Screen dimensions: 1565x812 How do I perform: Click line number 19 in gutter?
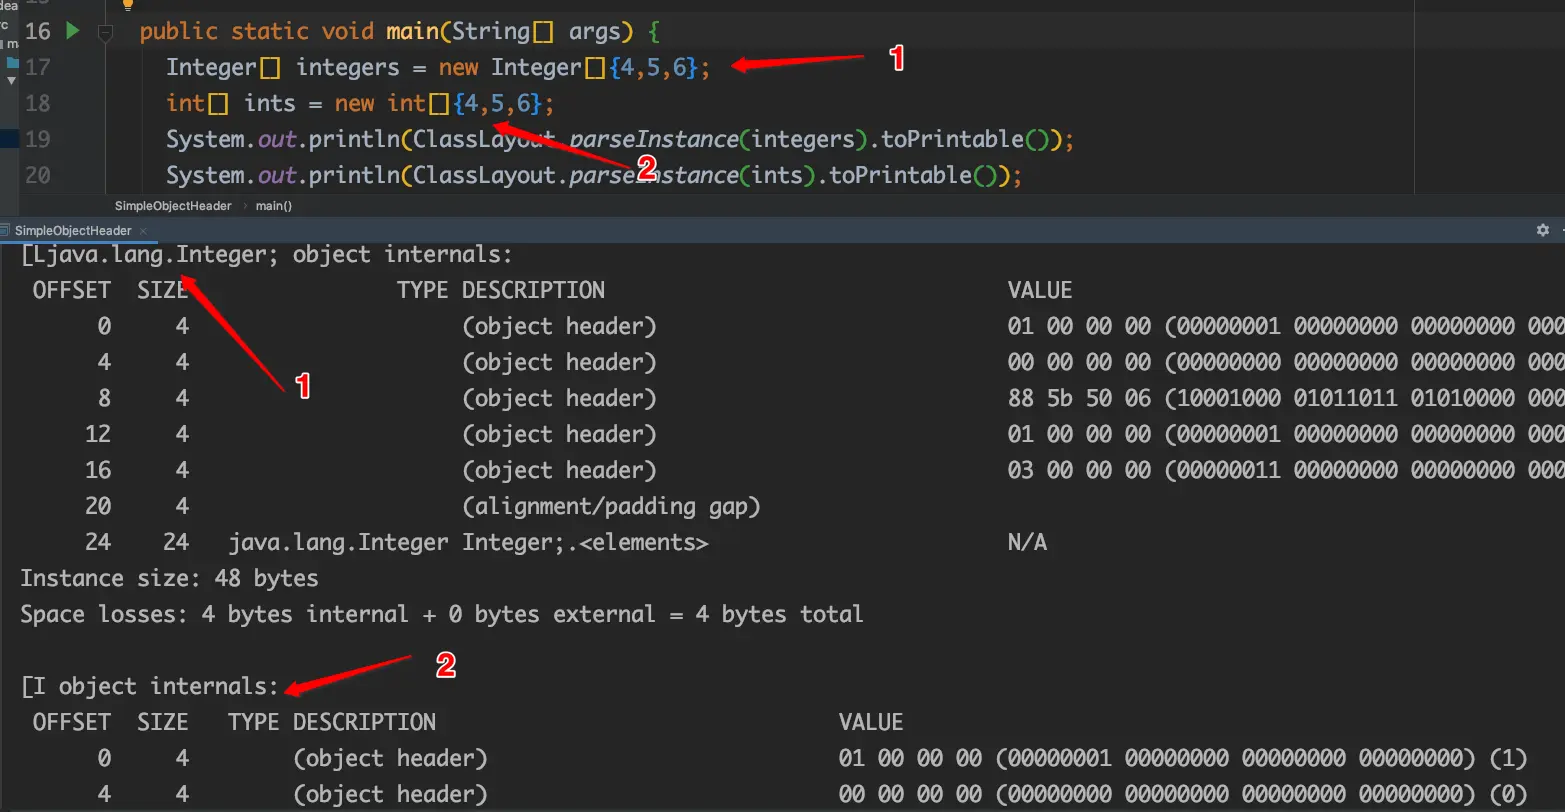coord(37,139)
